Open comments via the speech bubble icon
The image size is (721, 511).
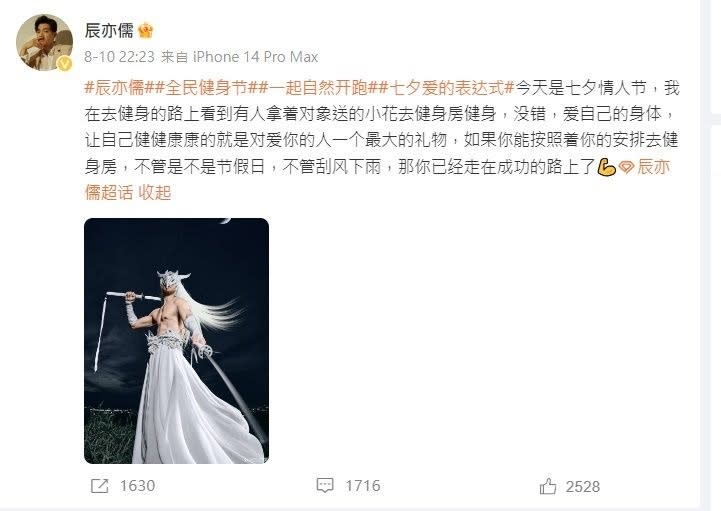coord(325,485)
